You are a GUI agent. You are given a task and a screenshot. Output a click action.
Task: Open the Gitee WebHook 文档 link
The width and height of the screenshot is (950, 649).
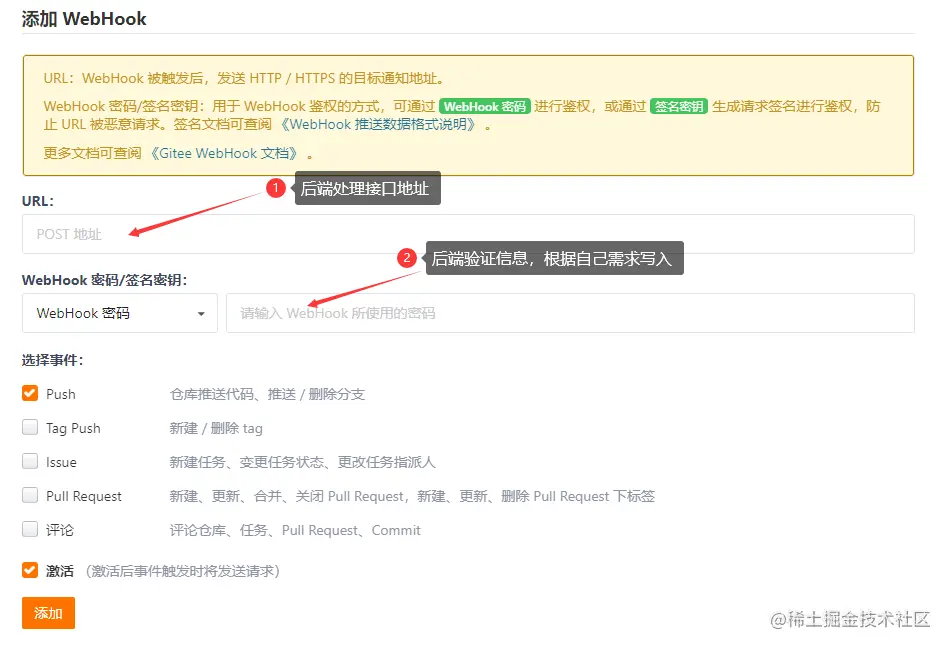point(224,153)
